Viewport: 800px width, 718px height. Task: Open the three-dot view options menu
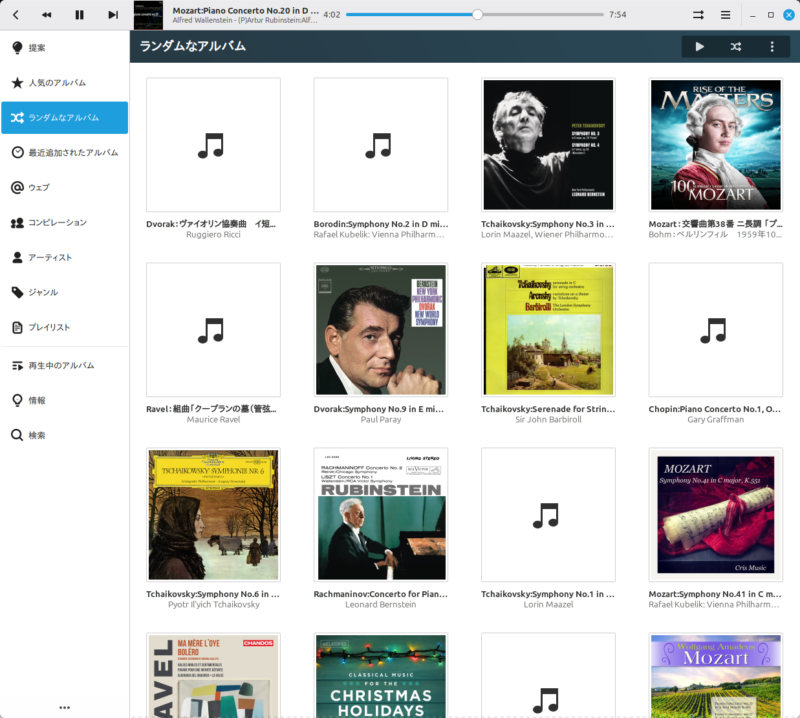tap(772, 46)
